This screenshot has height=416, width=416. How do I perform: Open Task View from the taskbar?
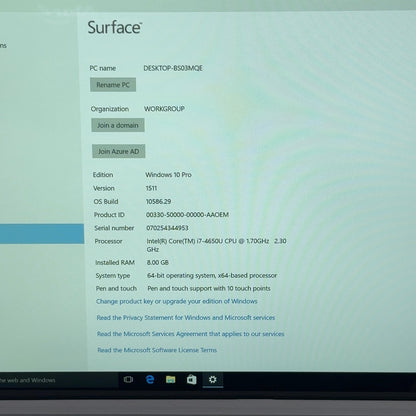click(128, 380)
